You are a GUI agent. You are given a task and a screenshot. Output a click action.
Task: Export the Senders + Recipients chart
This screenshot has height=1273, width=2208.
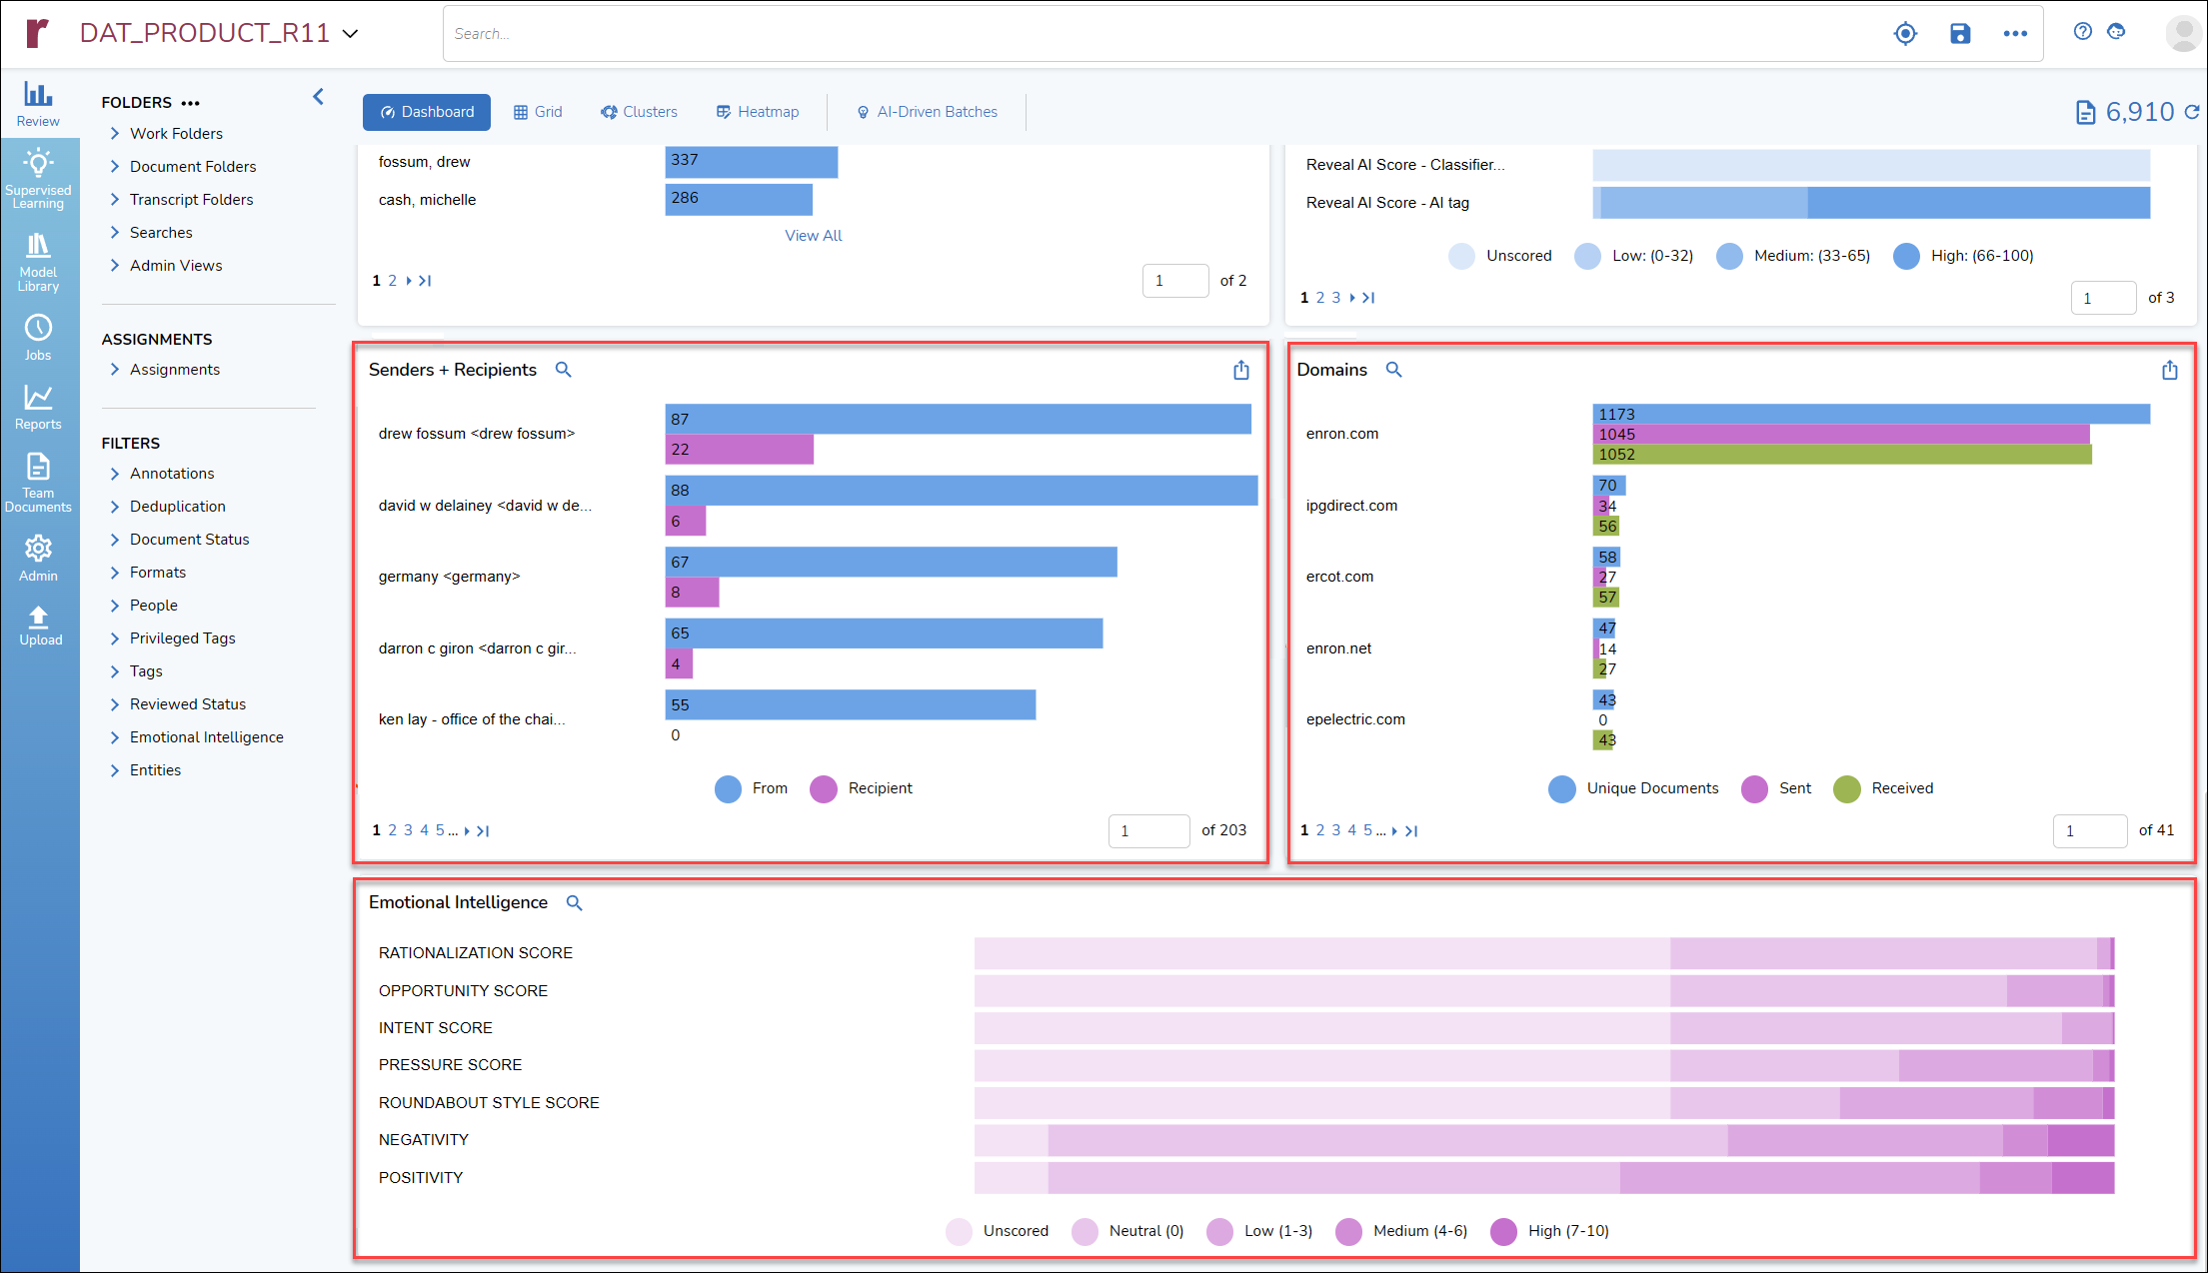pos(1241,370)
